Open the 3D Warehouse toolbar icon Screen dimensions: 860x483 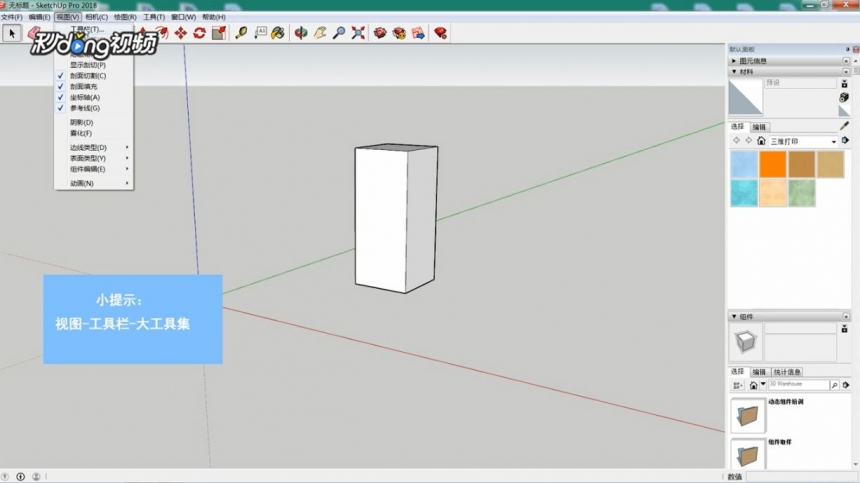coord(380,33)
